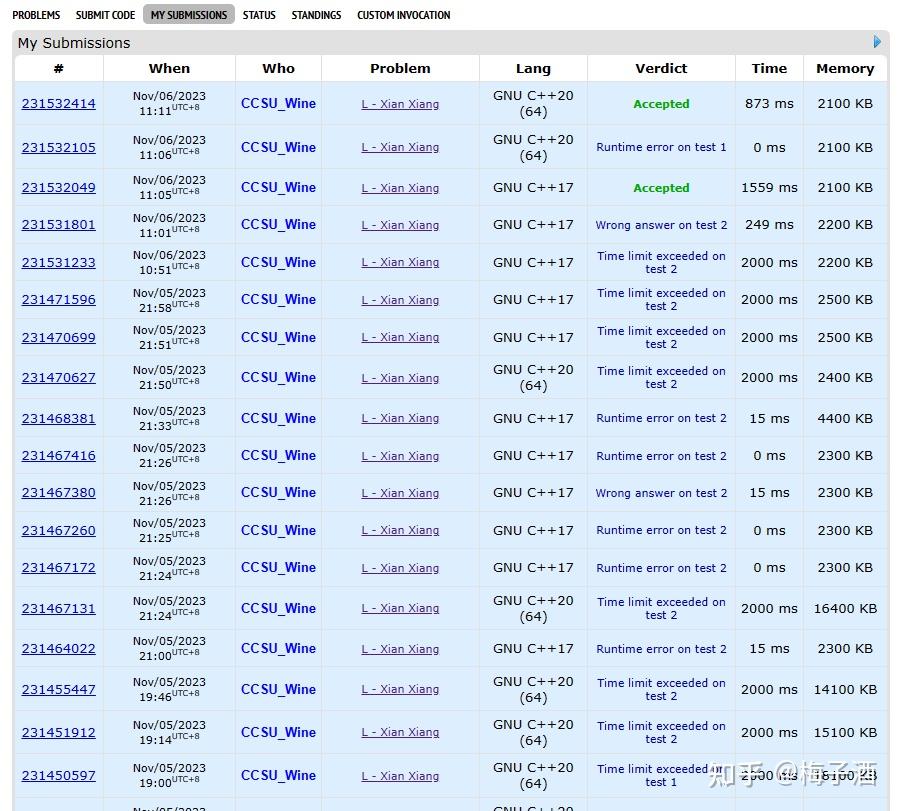Open submission 231532105 details

(59, 147)
